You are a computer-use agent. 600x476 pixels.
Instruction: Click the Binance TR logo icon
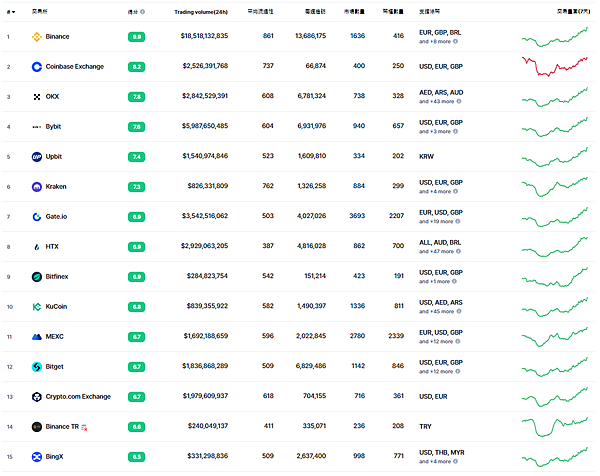point(37,427)
